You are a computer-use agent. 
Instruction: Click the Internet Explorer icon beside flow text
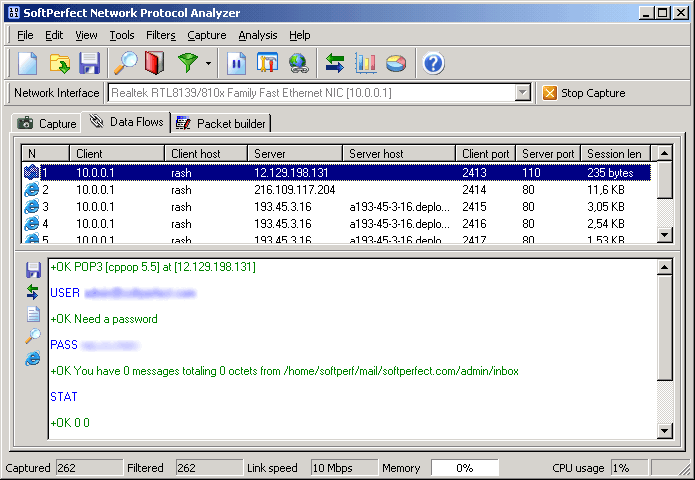coord(33,358)
